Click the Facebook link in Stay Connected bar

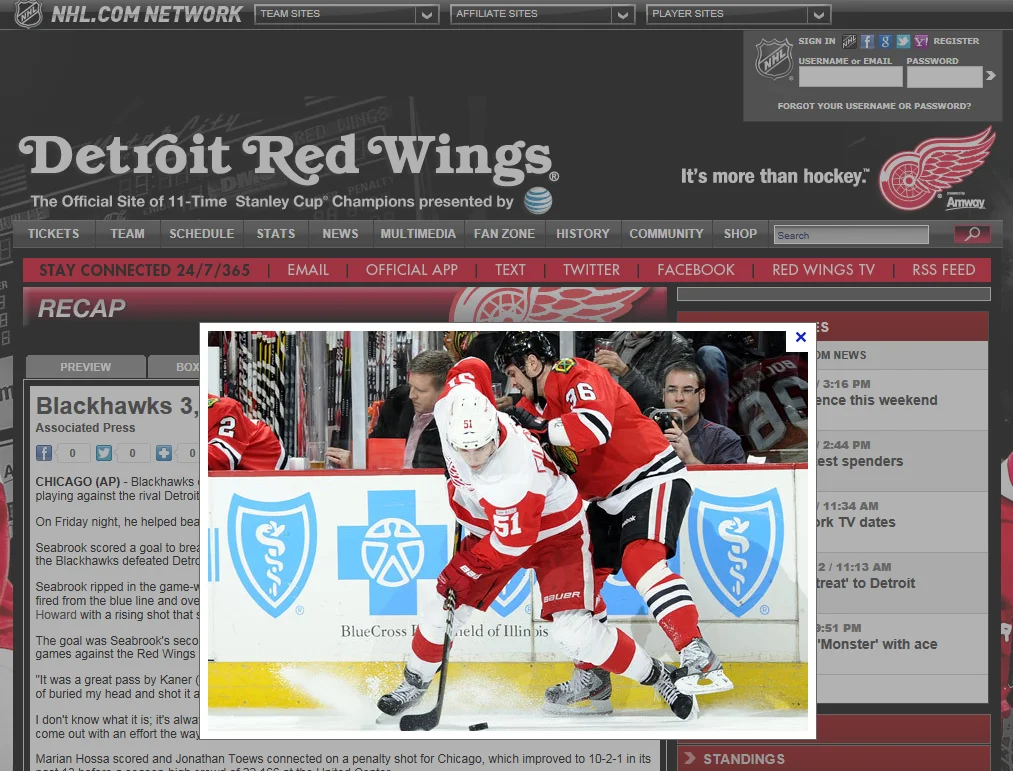[696, 269]
